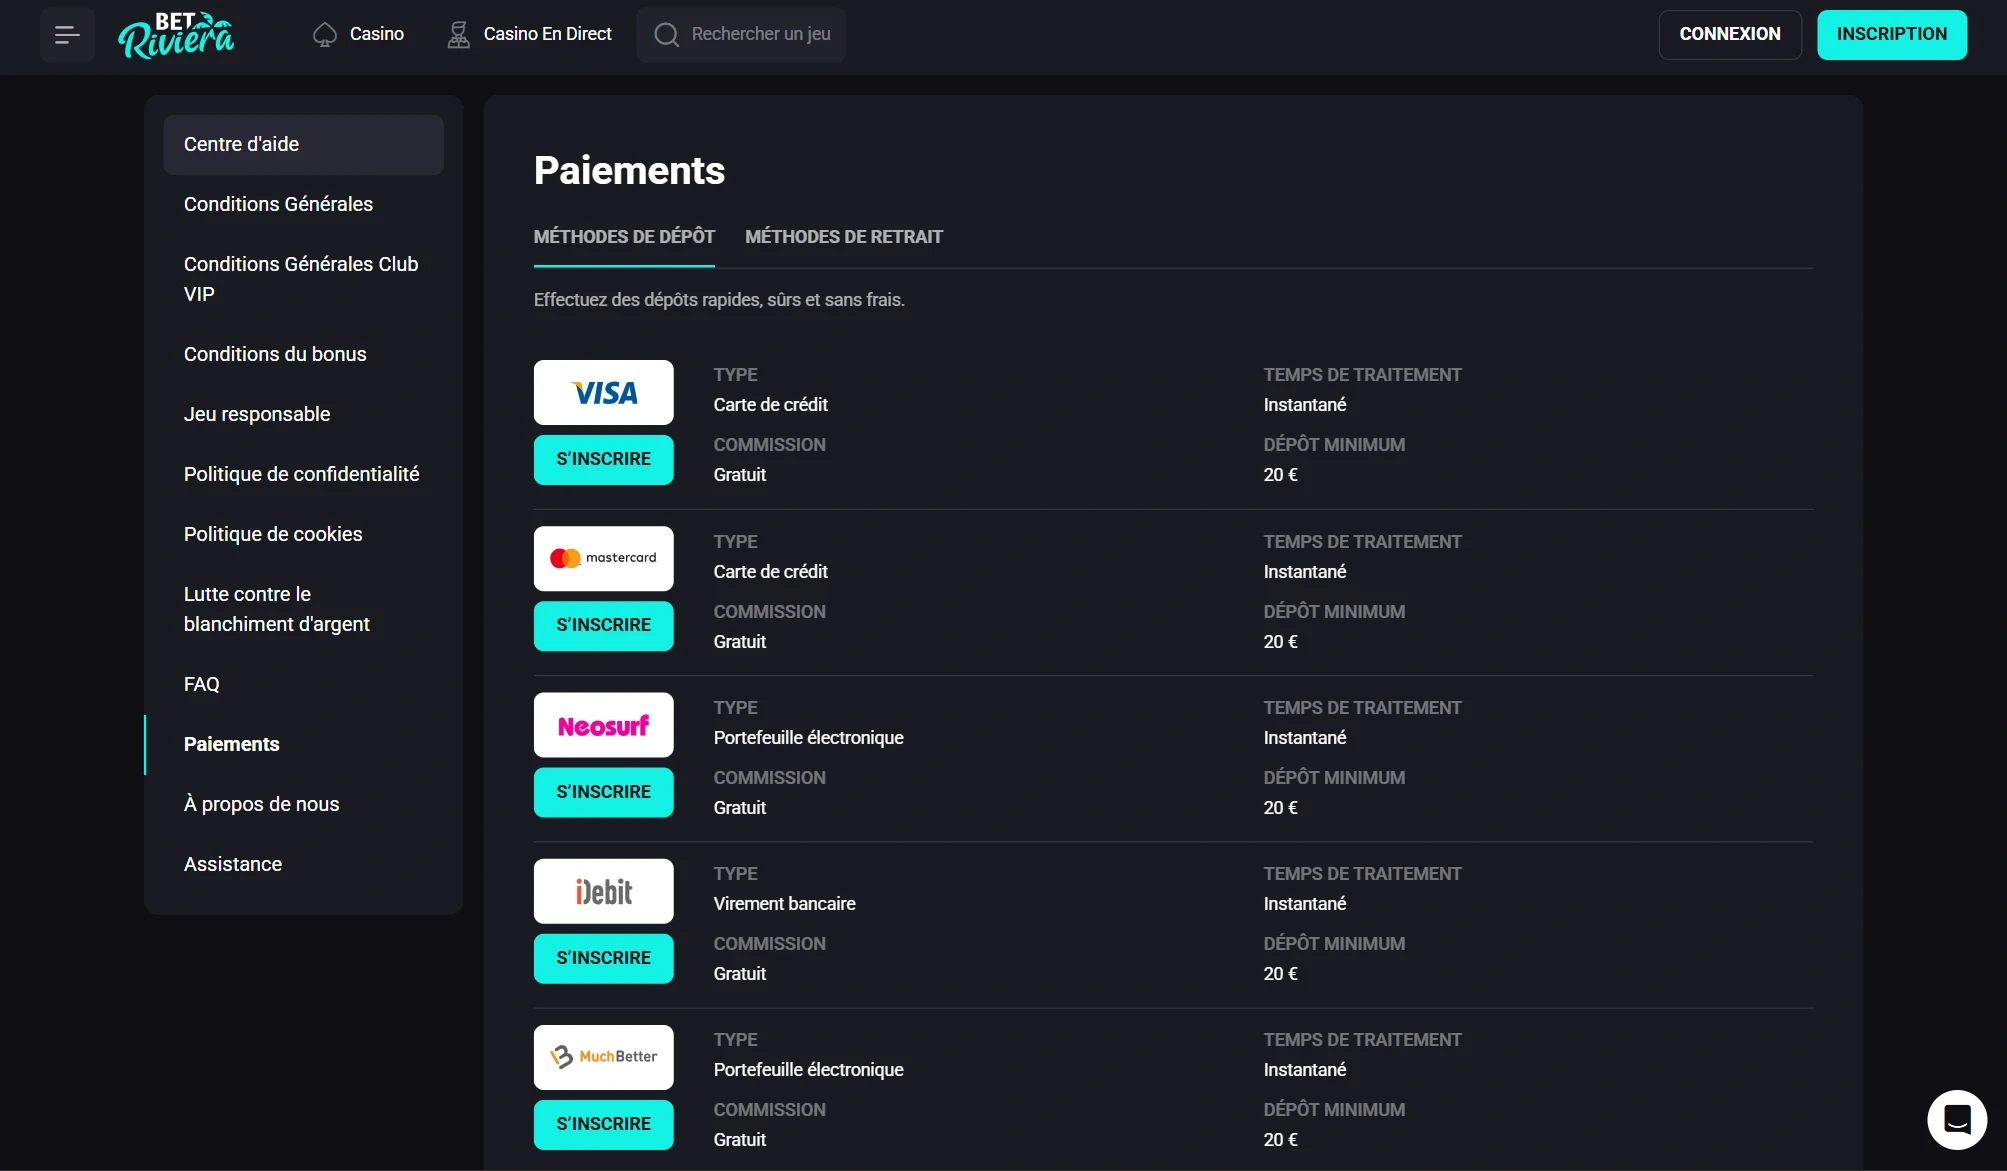Click the Connexion button
Viewport: 2007px width, 1171px height.
click(1729, 34)
